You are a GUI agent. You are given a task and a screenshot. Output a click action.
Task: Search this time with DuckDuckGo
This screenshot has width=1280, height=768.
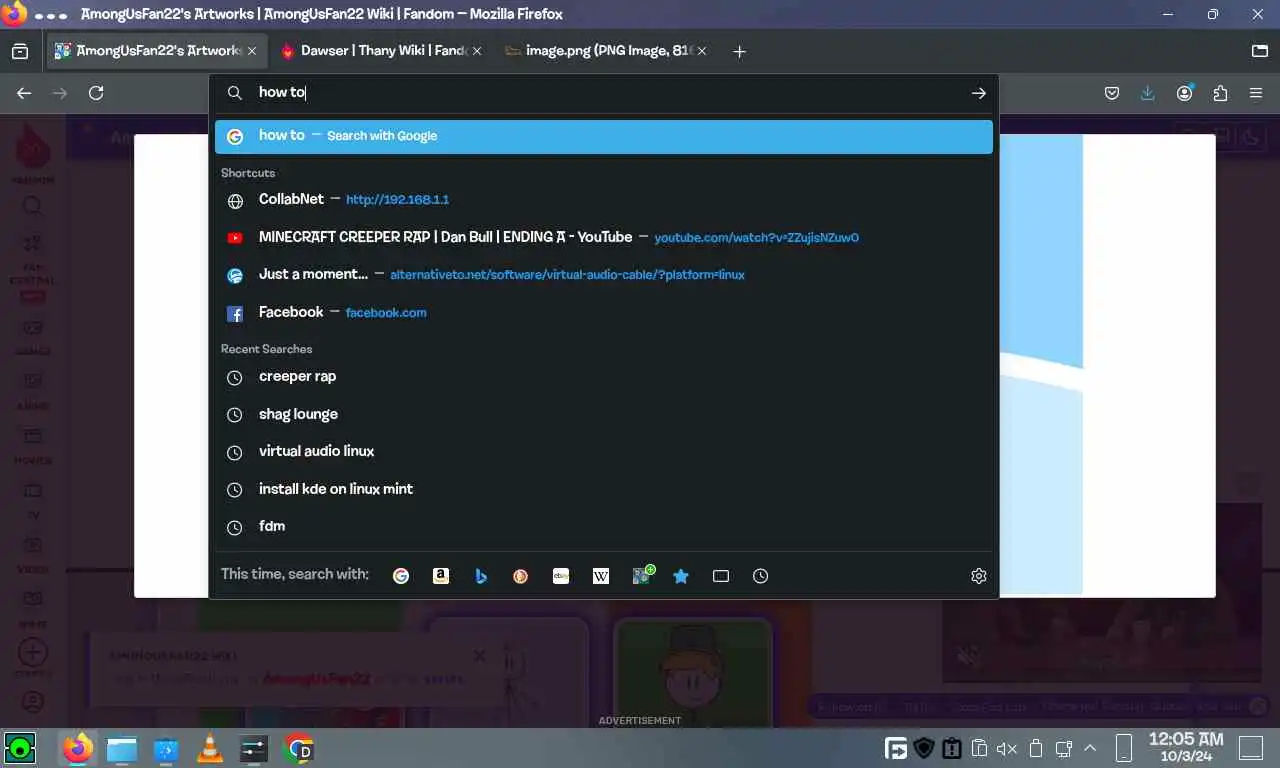(521, 576)
